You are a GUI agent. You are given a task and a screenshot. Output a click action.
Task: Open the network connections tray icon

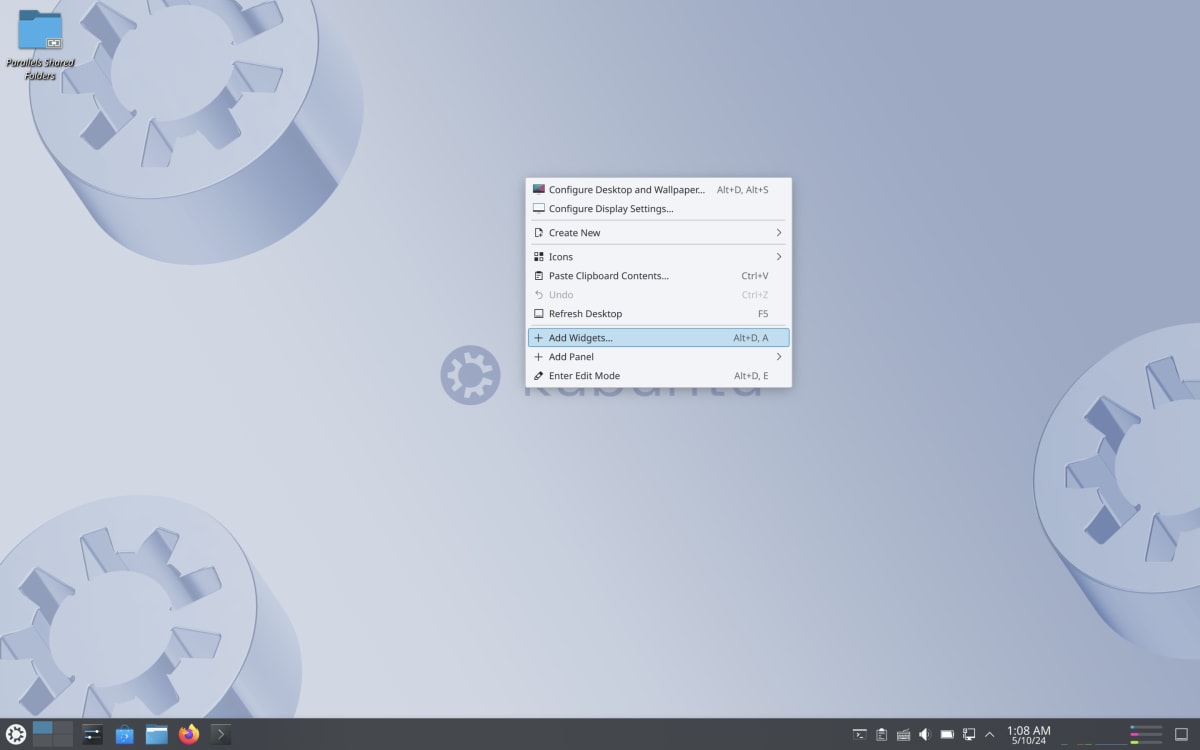tap(969, 735)
